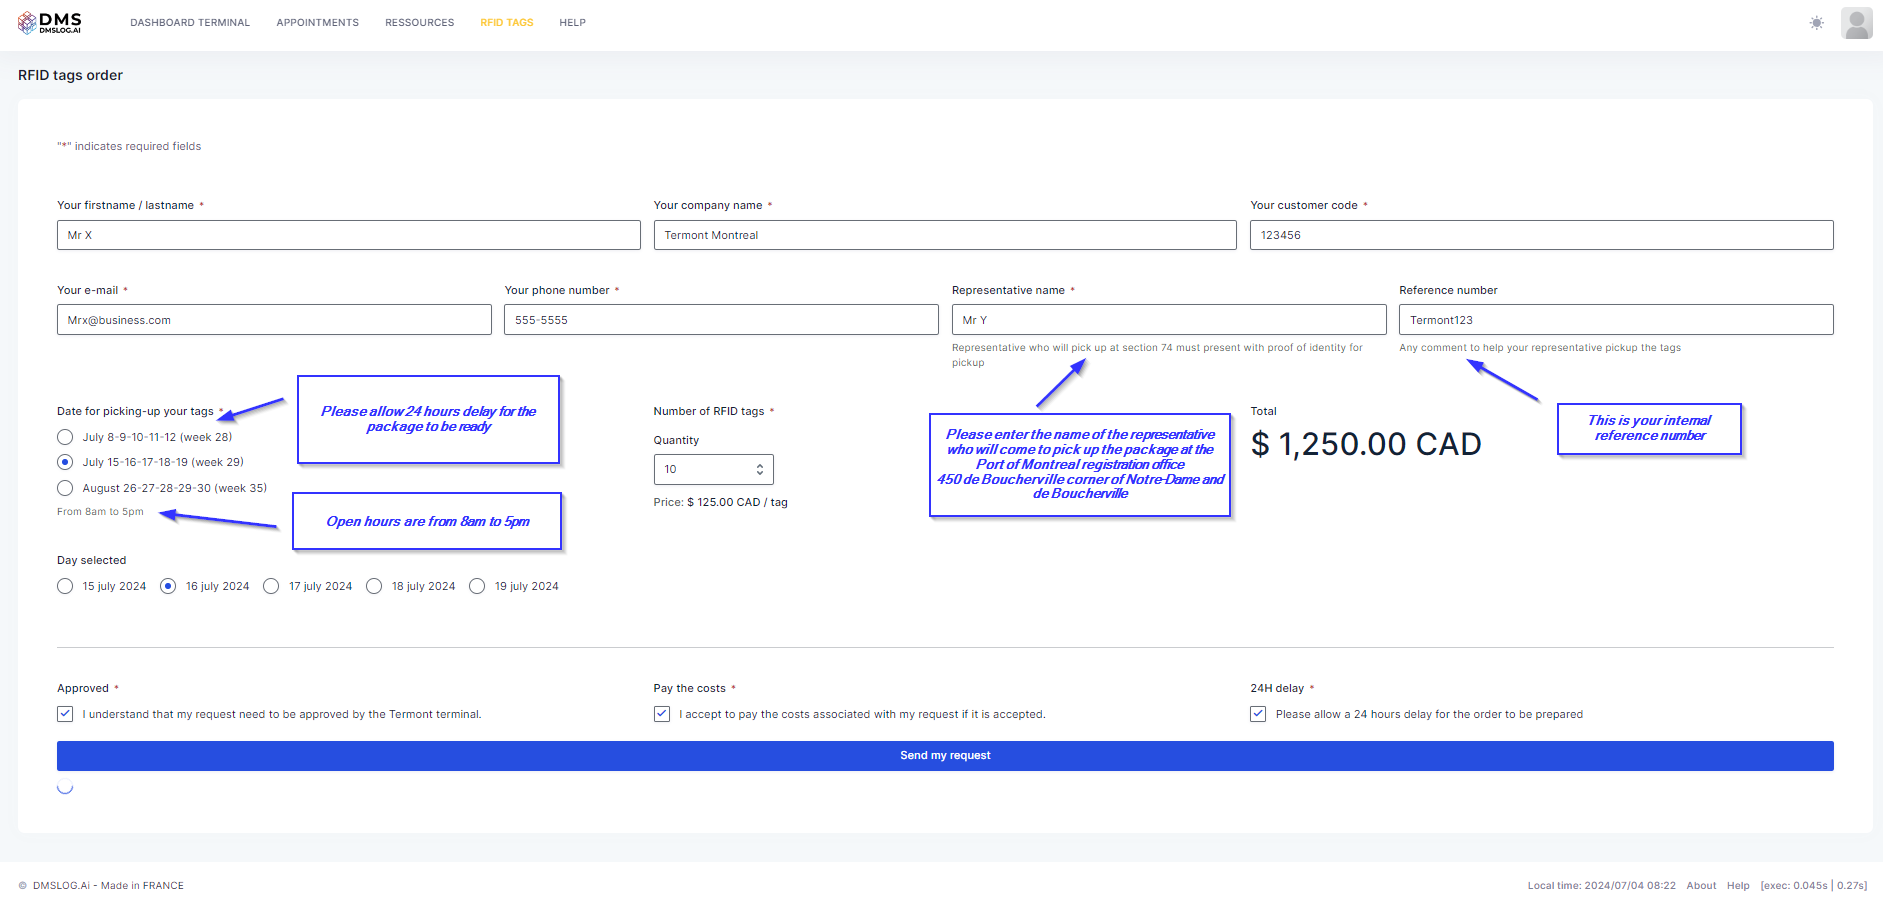
Task: Open the user profile avatar
Action: 1856,23
